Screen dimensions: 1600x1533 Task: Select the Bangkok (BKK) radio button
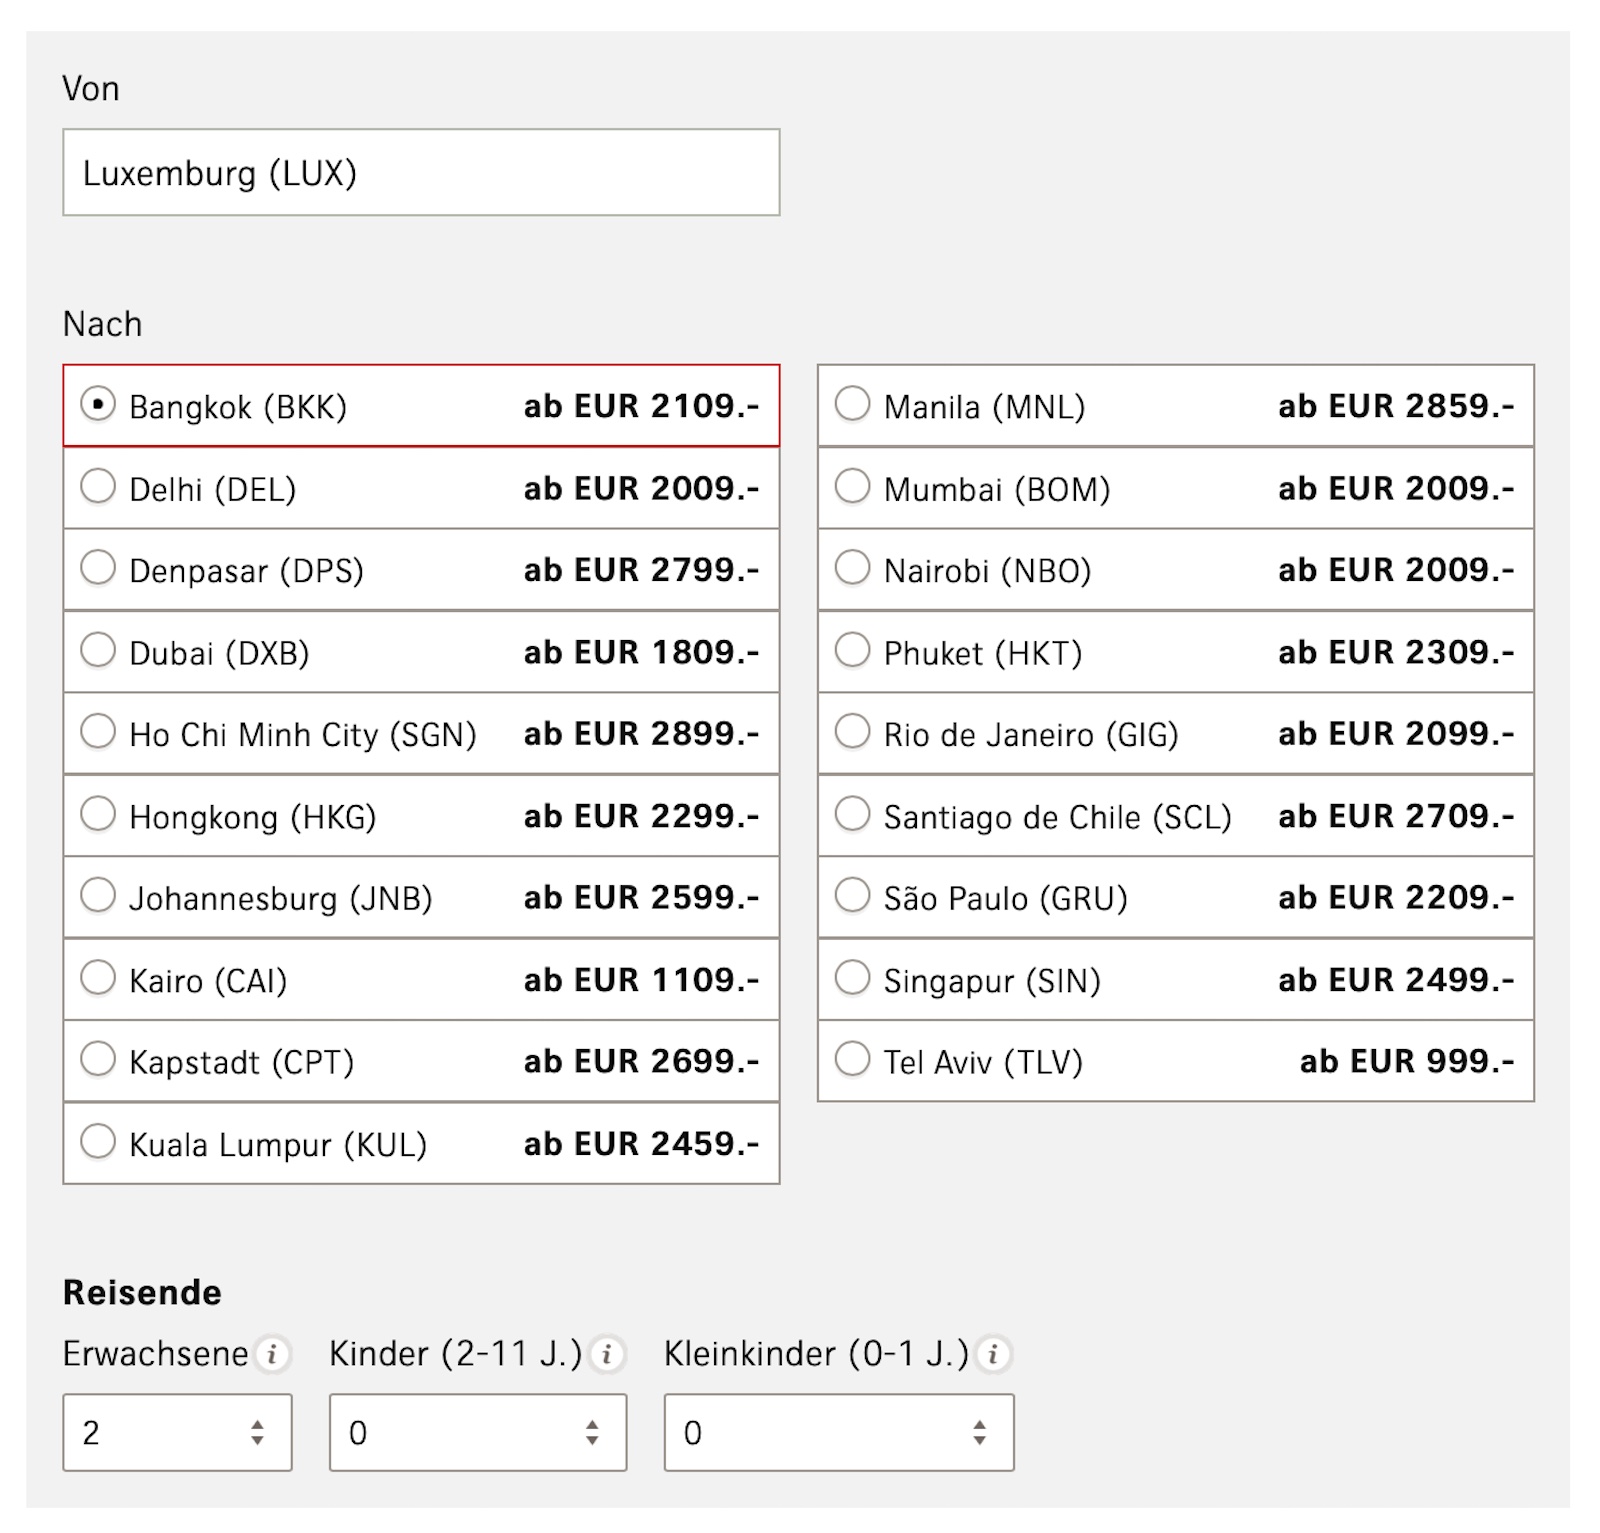coord(98,404)
